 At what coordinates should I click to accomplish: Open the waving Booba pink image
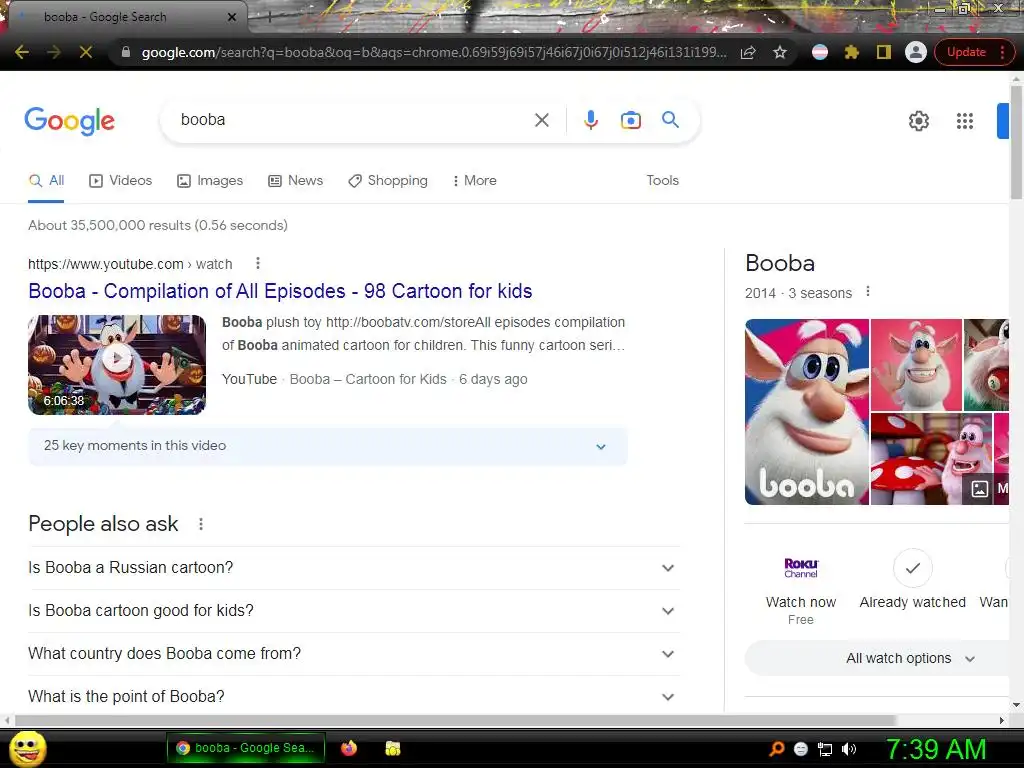916,364
